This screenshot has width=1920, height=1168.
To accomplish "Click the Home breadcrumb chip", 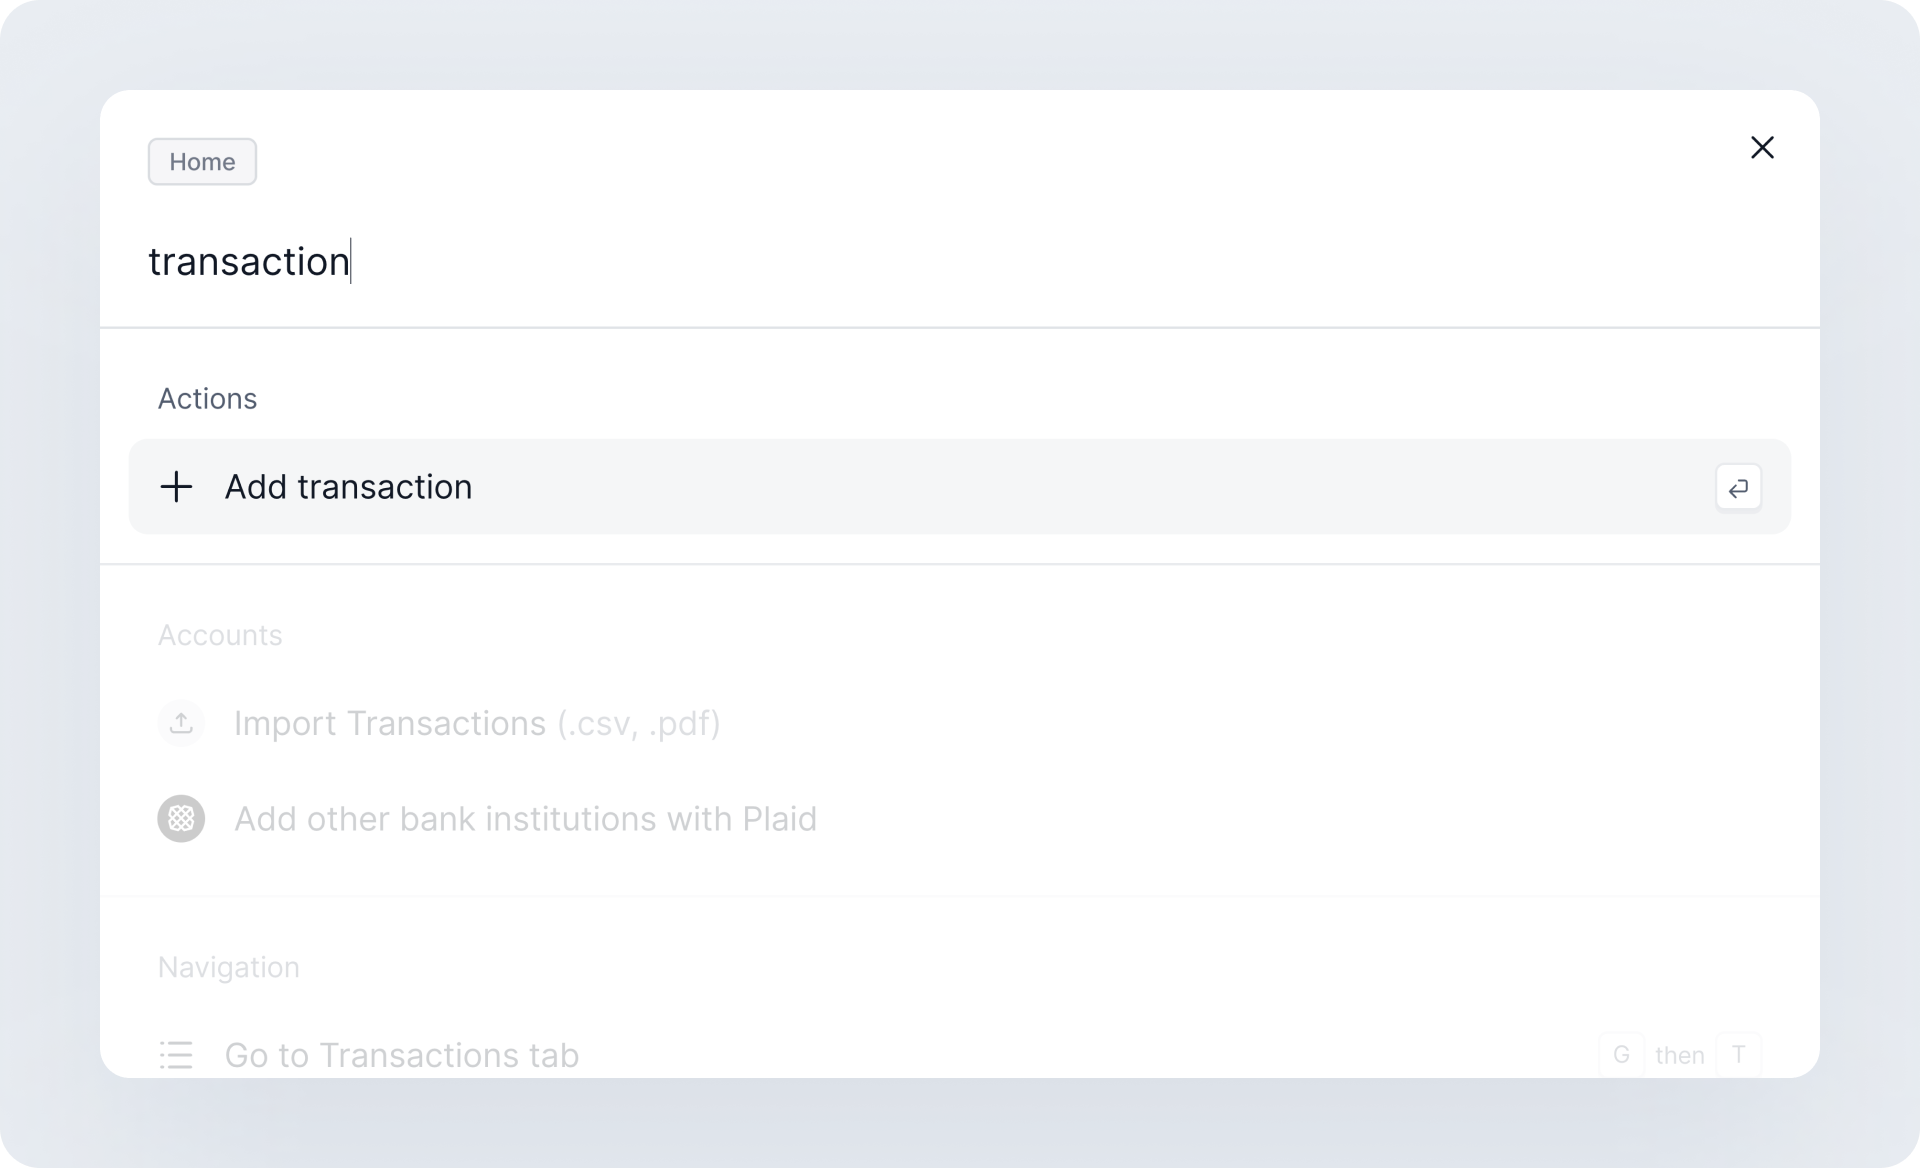I will (x=202, y=162).
